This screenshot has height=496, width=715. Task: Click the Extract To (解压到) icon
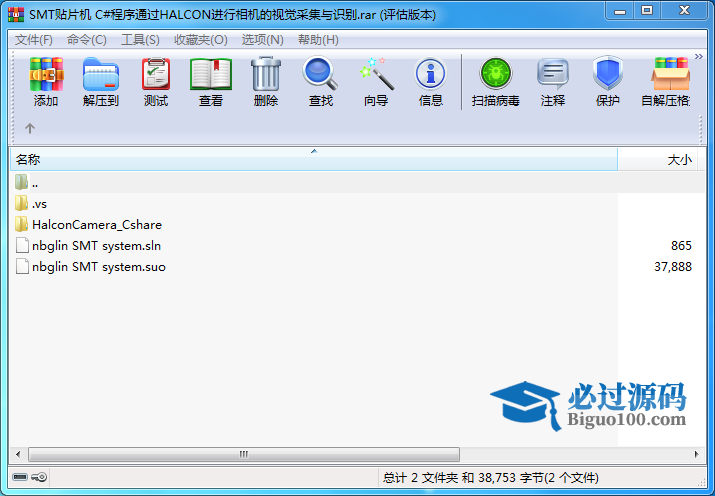pos(101,74)
